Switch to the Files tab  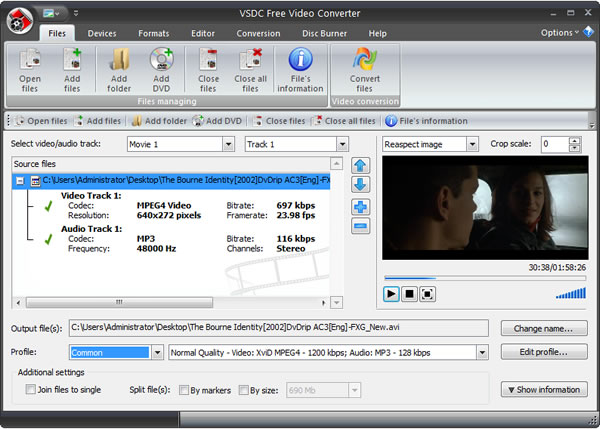57,34
